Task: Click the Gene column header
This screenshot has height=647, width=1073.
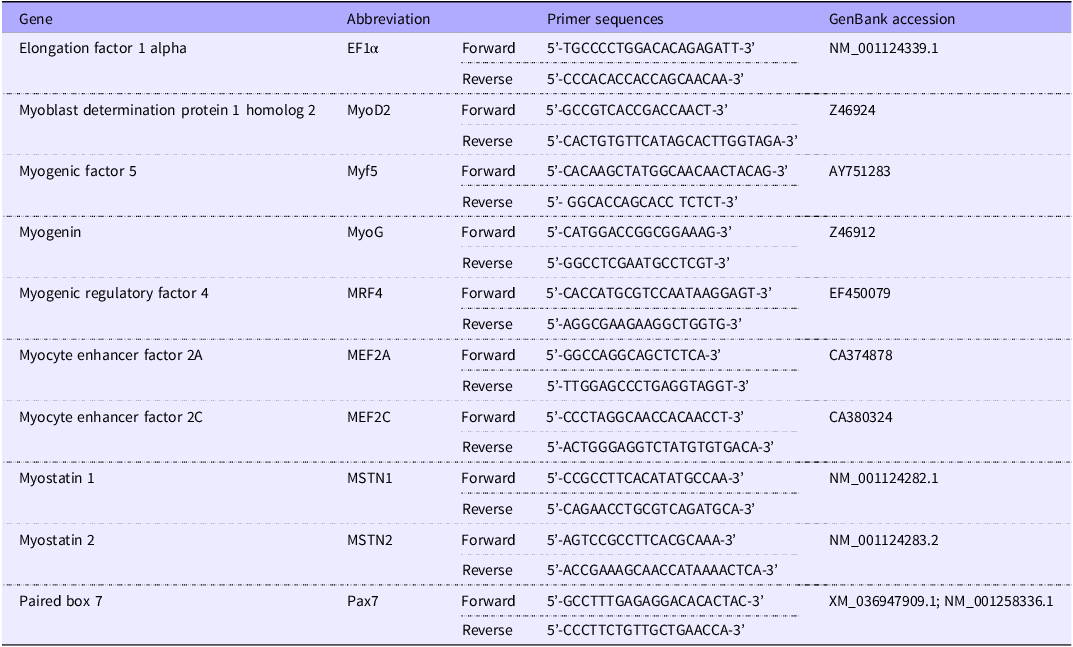Action: click(35, 19)
